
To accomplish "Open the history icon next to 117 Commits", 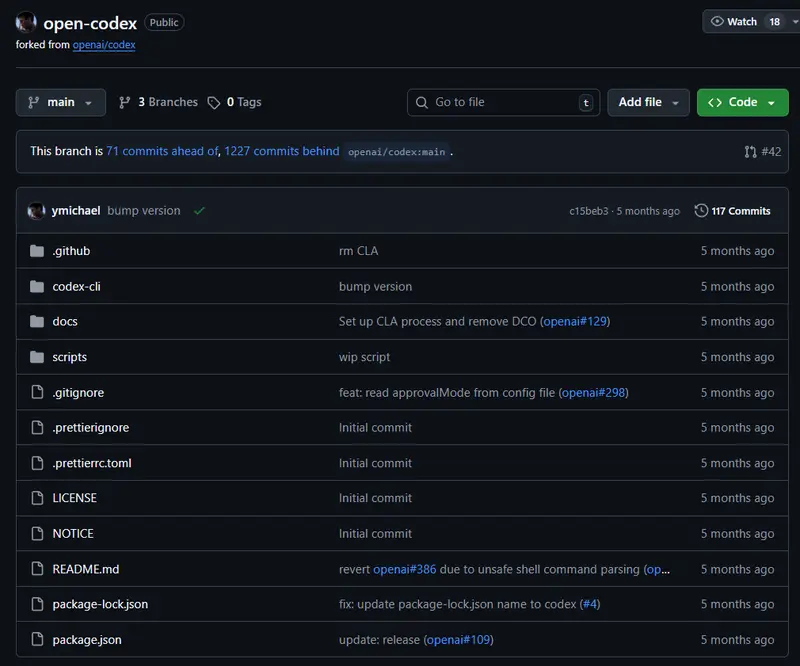I will [701, 210].
